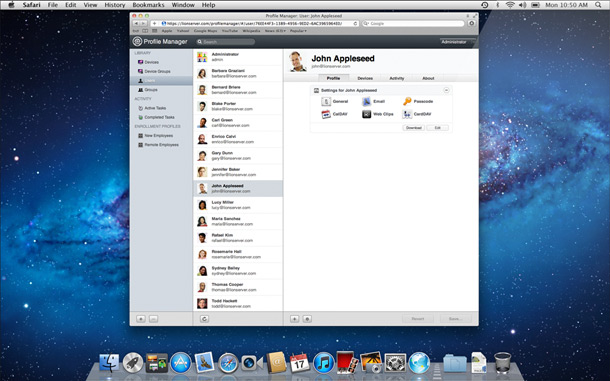Select Lucy Miller in the user list

click(x=238, y=205)
